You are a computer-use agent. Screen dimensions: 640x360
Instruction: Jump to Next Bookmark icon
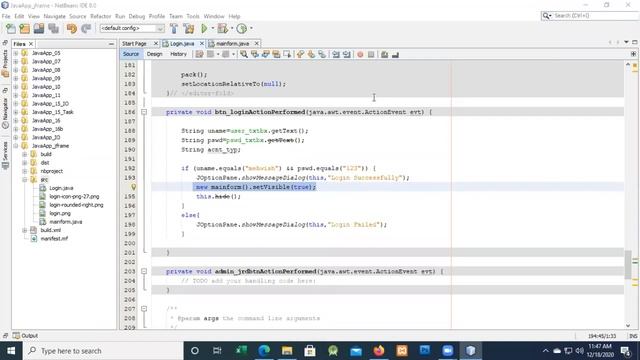coord(311,54)
